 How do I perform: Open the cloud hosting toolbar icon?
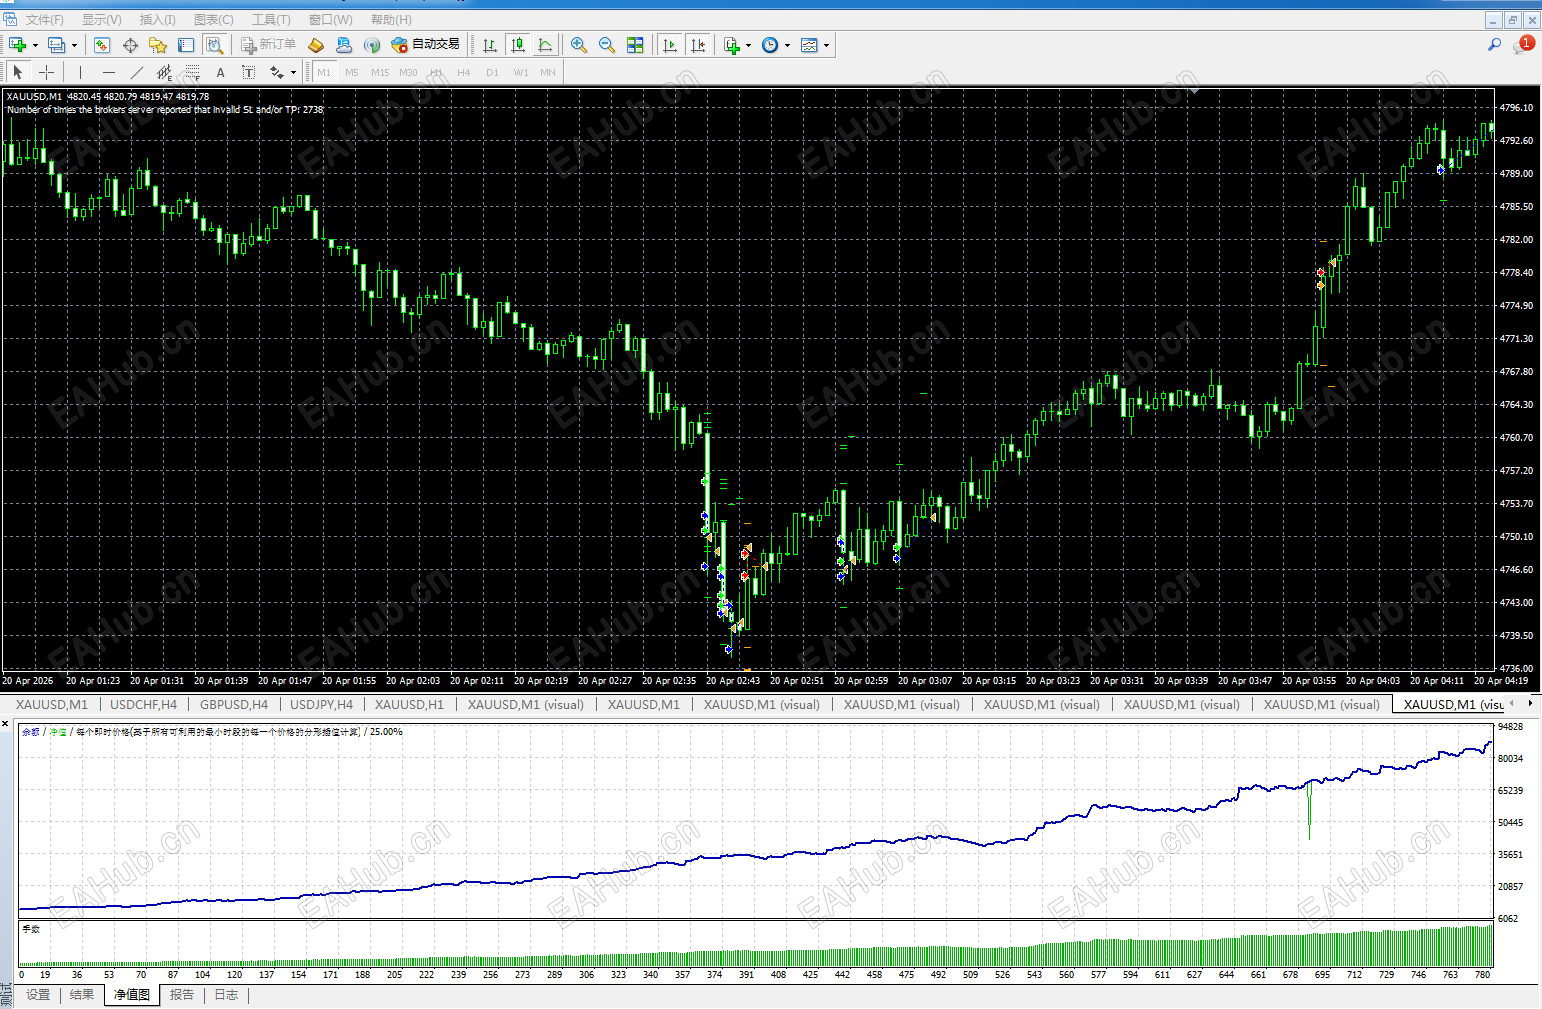point(344,45)
